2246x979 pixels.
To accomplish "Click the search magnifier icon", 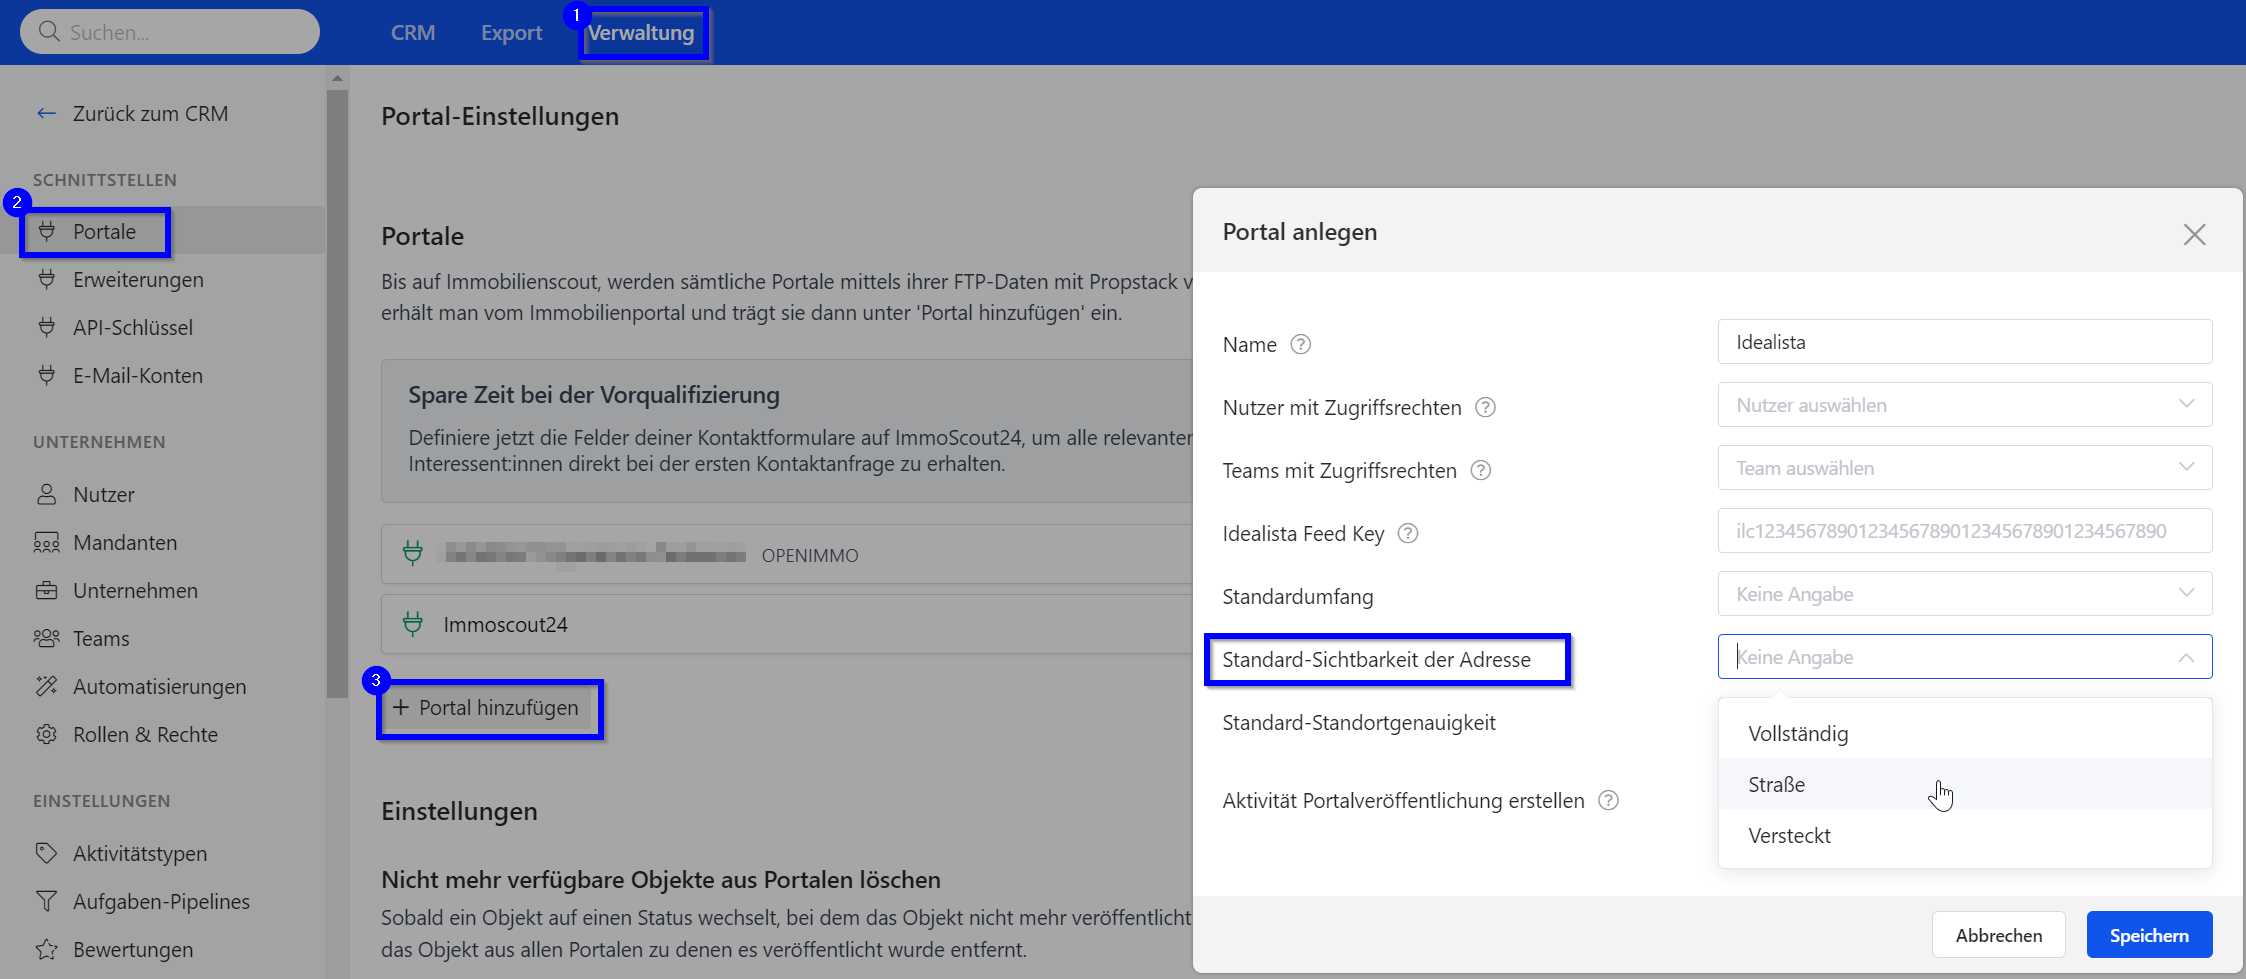I will [49, 32].
